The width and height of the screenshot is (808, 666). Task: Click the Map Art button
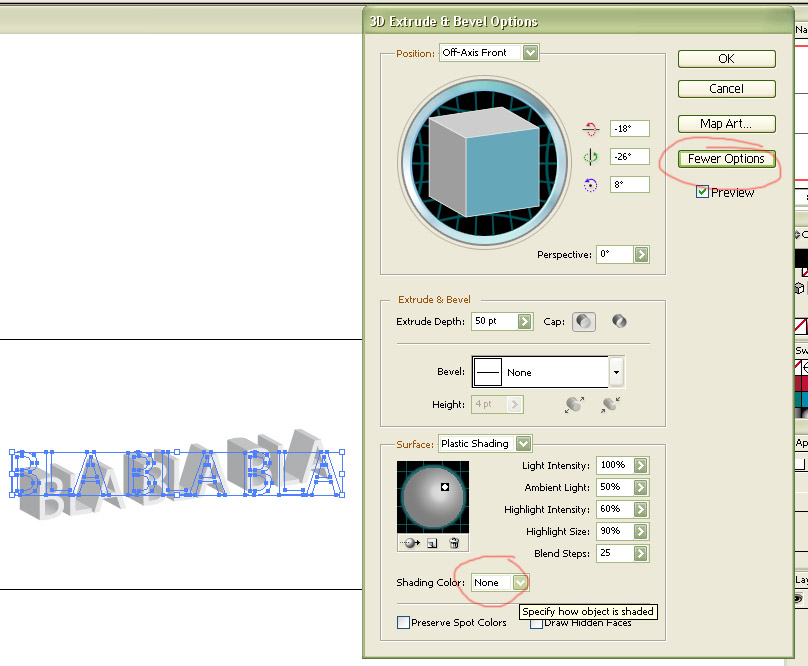pyautogui.click(x=726, y=124)
